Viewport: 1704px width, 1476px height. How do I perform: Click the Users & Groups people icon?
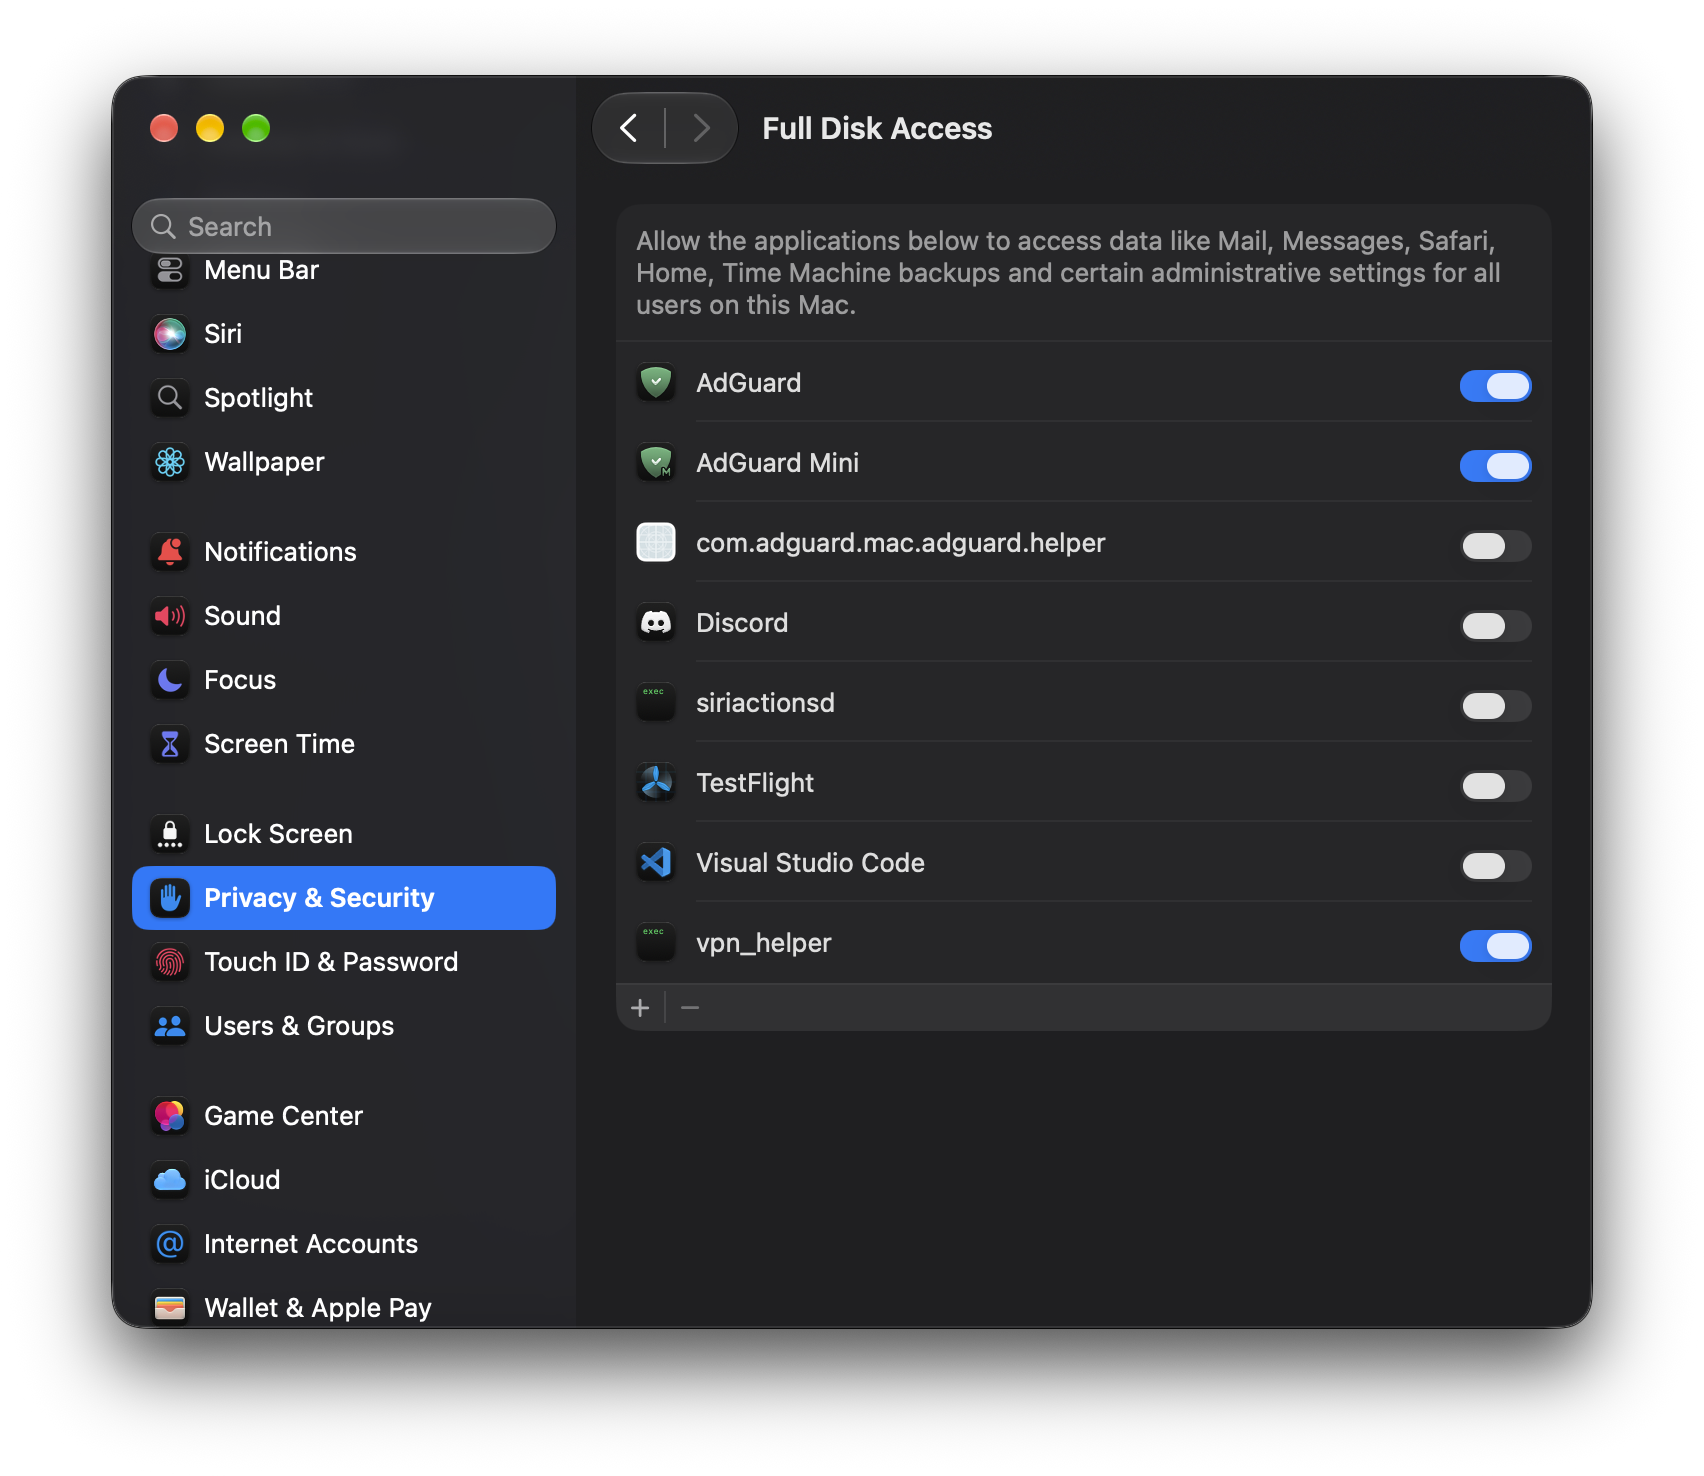click(170, 1026)
